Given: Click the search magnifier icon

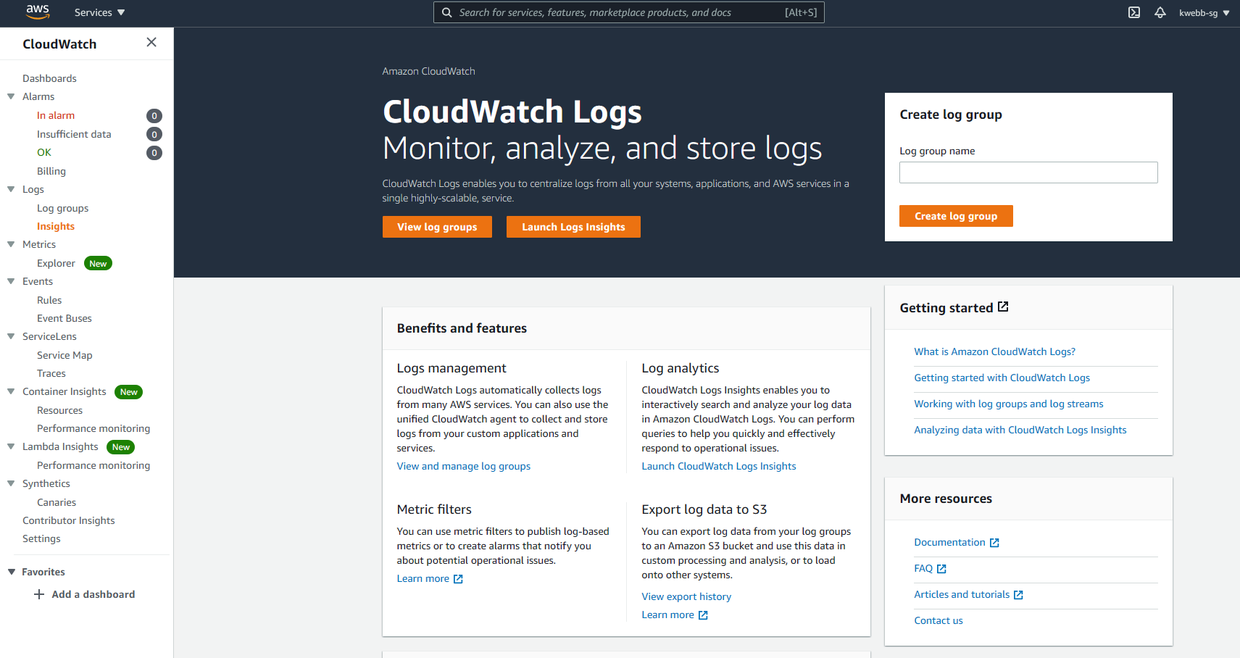Looking at the screenshot, I should click(445, 13).
